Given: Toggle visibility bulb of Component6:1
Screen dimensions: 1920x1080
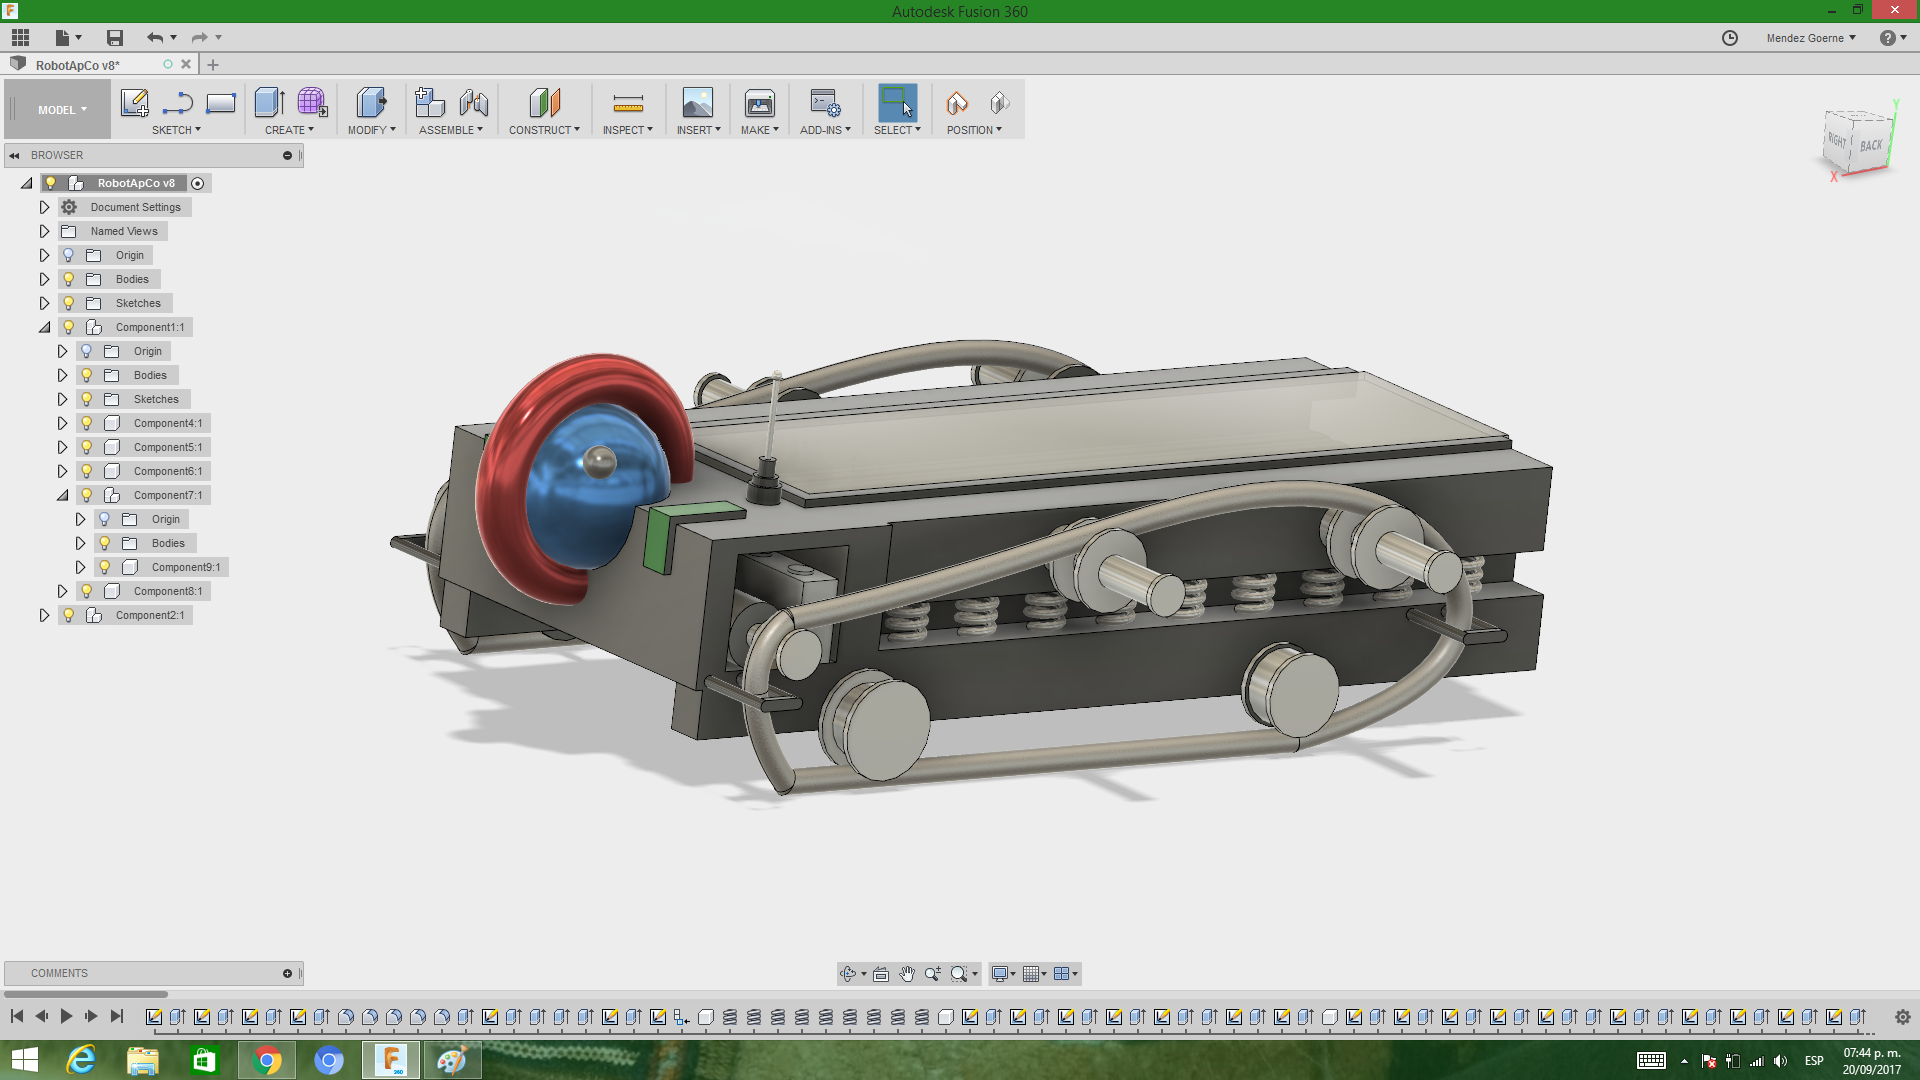Looking at the screenshot, I should [x=87, y=471].
